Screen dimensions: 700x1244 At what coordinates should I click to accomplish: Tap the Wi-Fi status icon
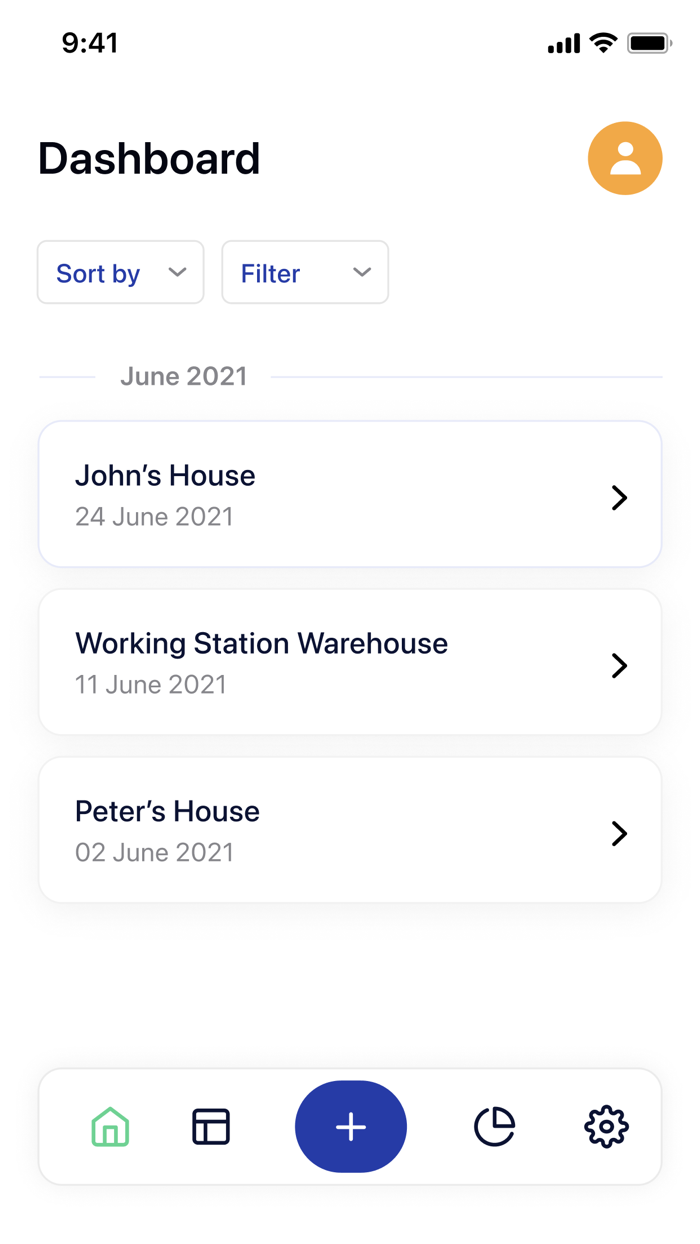(x=603, y=43)
